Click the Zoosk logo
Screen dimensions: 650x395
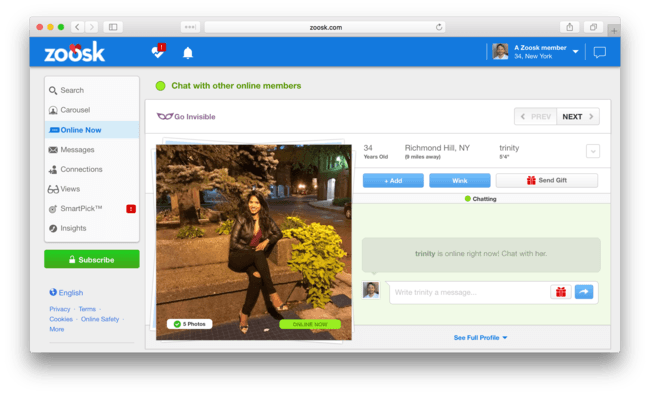[x=74, y=52]
